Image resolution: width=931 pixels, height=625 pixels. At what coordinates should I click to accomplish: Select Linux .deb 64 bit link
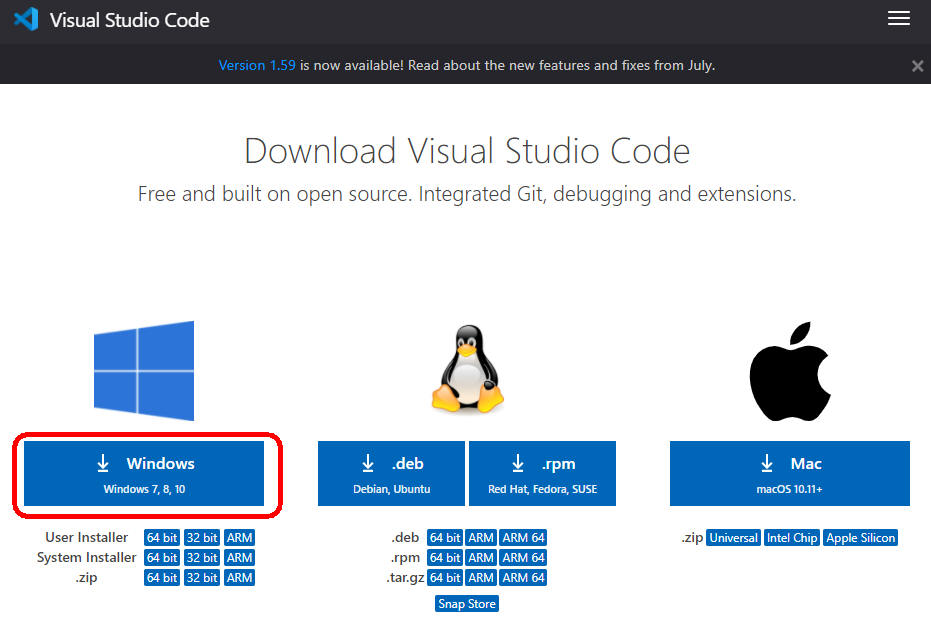[445, 538]
